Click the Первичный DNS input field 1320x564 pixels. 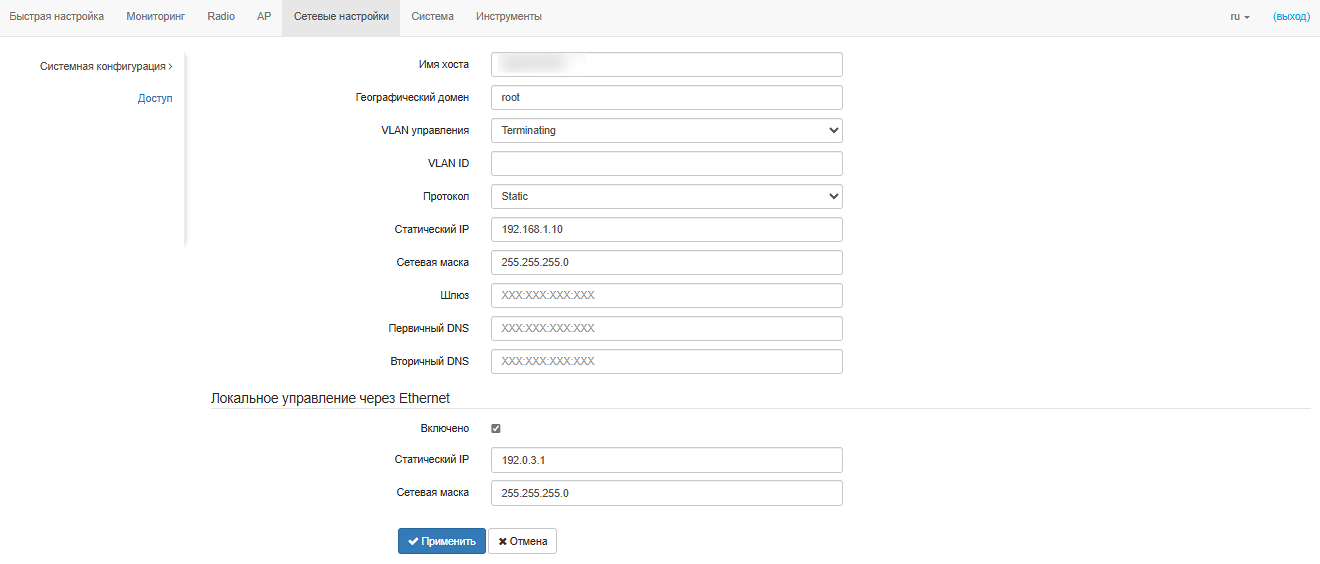[x=666, y=329]
